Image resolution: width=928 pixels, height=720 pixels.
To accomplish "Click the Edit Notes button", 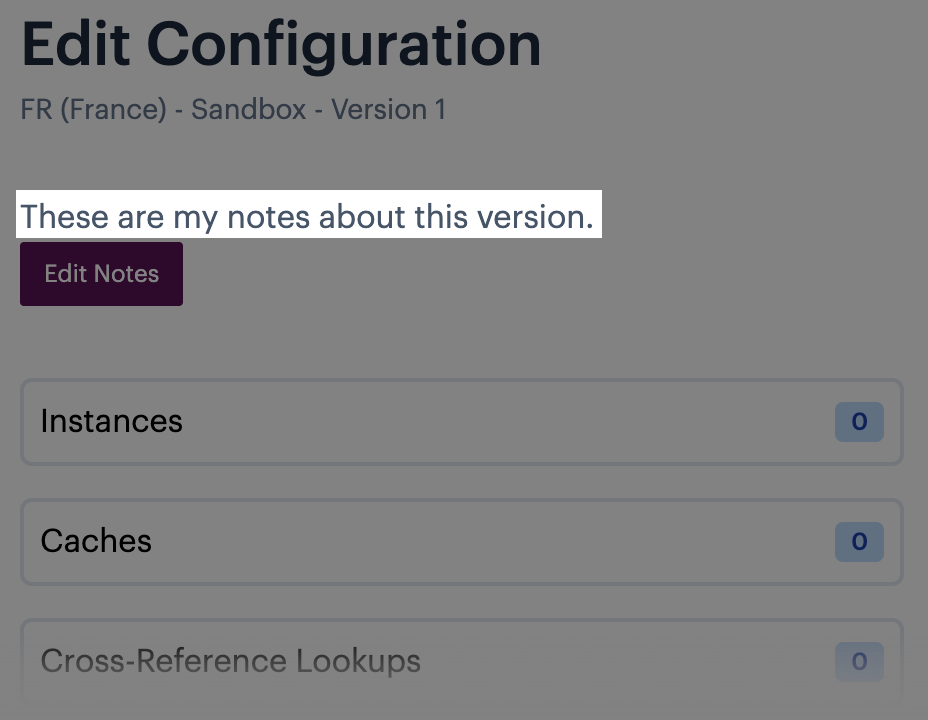I will tap(101, 274).
